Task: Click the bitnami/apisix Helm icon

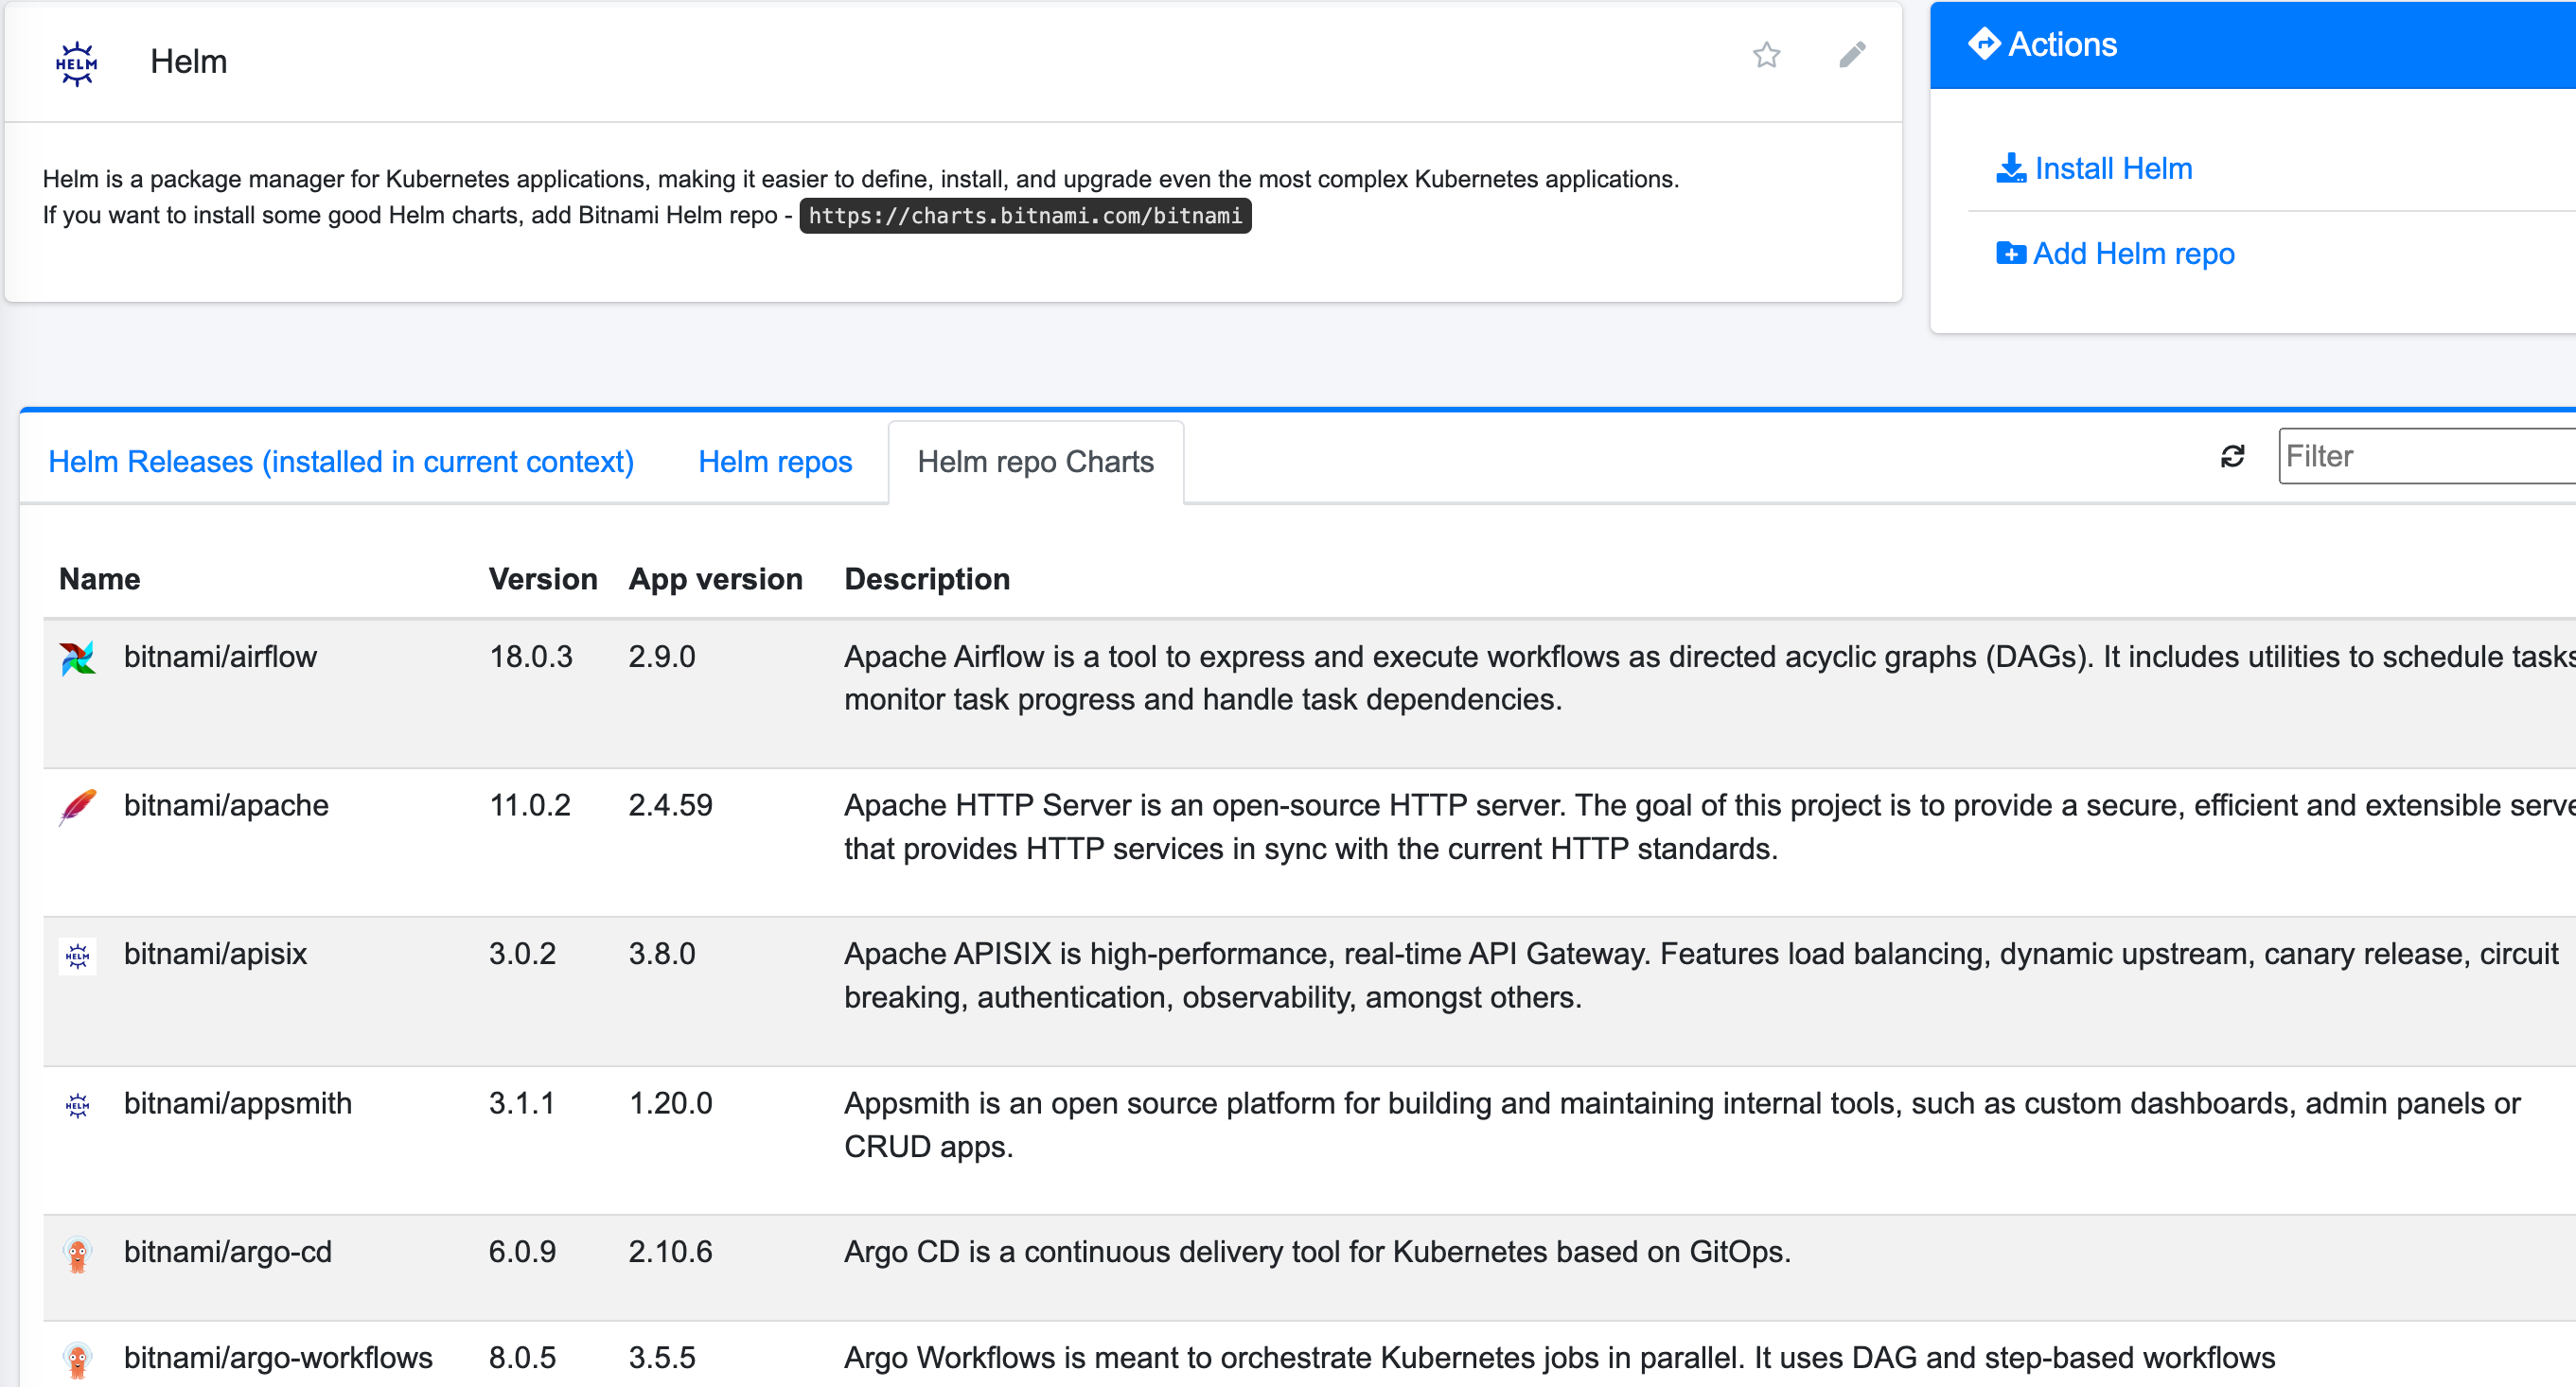Action: [77, 956]
